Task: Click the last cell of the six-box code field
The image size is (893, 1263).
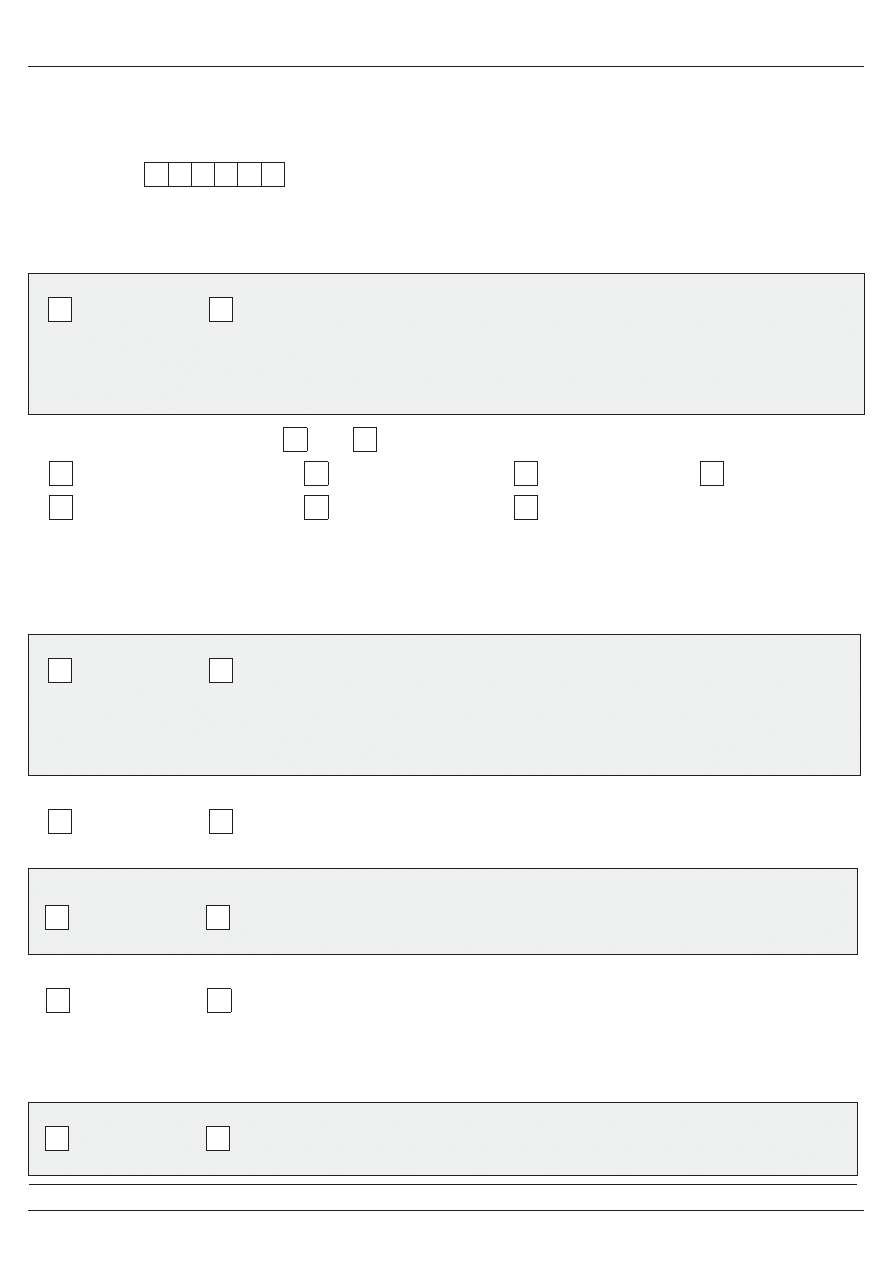Action: pos(273,174)
